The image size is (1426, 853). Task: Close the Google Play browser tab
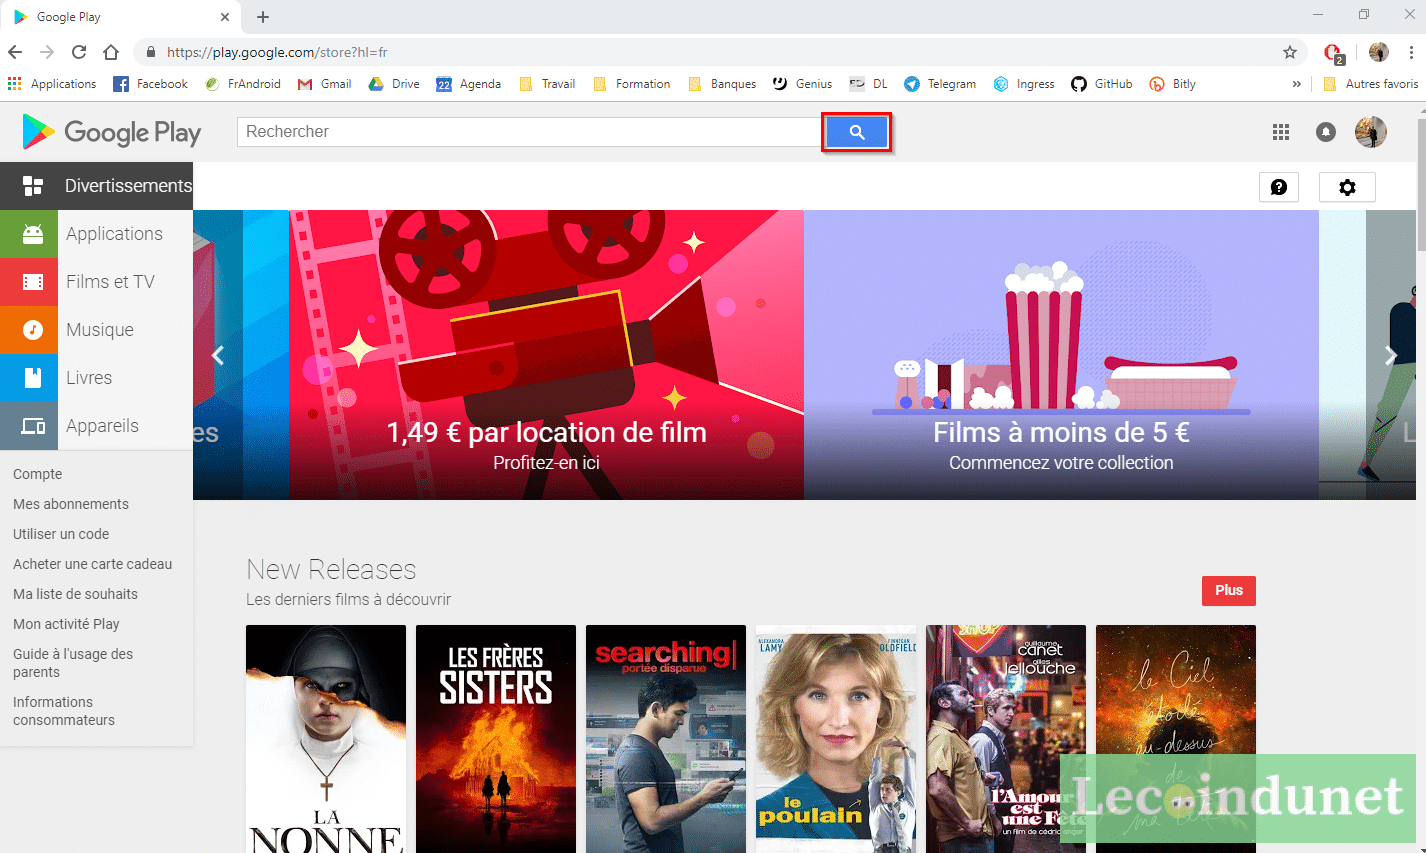(225, 17)
